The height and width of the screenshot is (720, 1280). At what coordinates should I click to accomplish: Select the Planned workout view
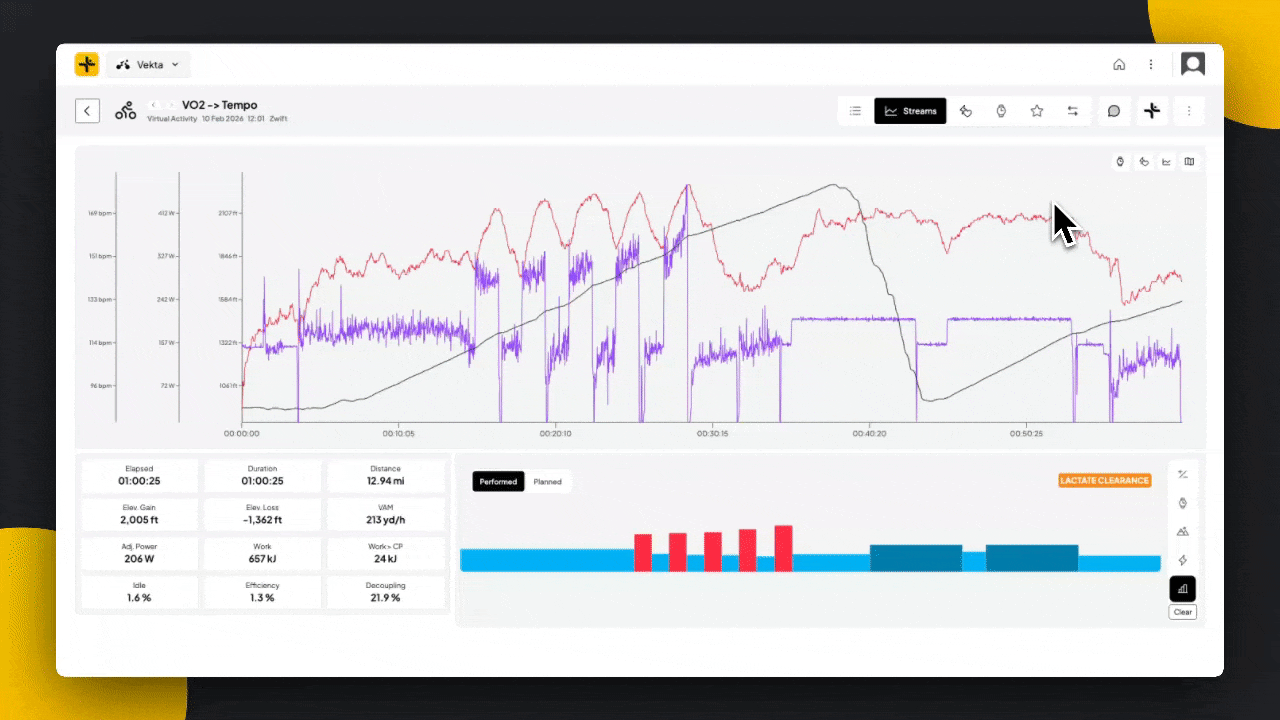tap(547, 482)
